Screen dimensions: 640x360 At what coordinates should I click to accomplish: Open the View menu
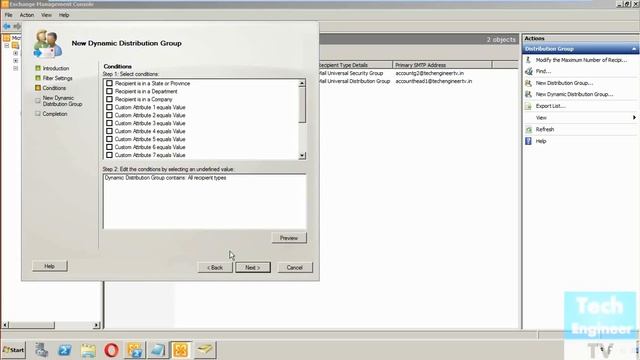46,15
